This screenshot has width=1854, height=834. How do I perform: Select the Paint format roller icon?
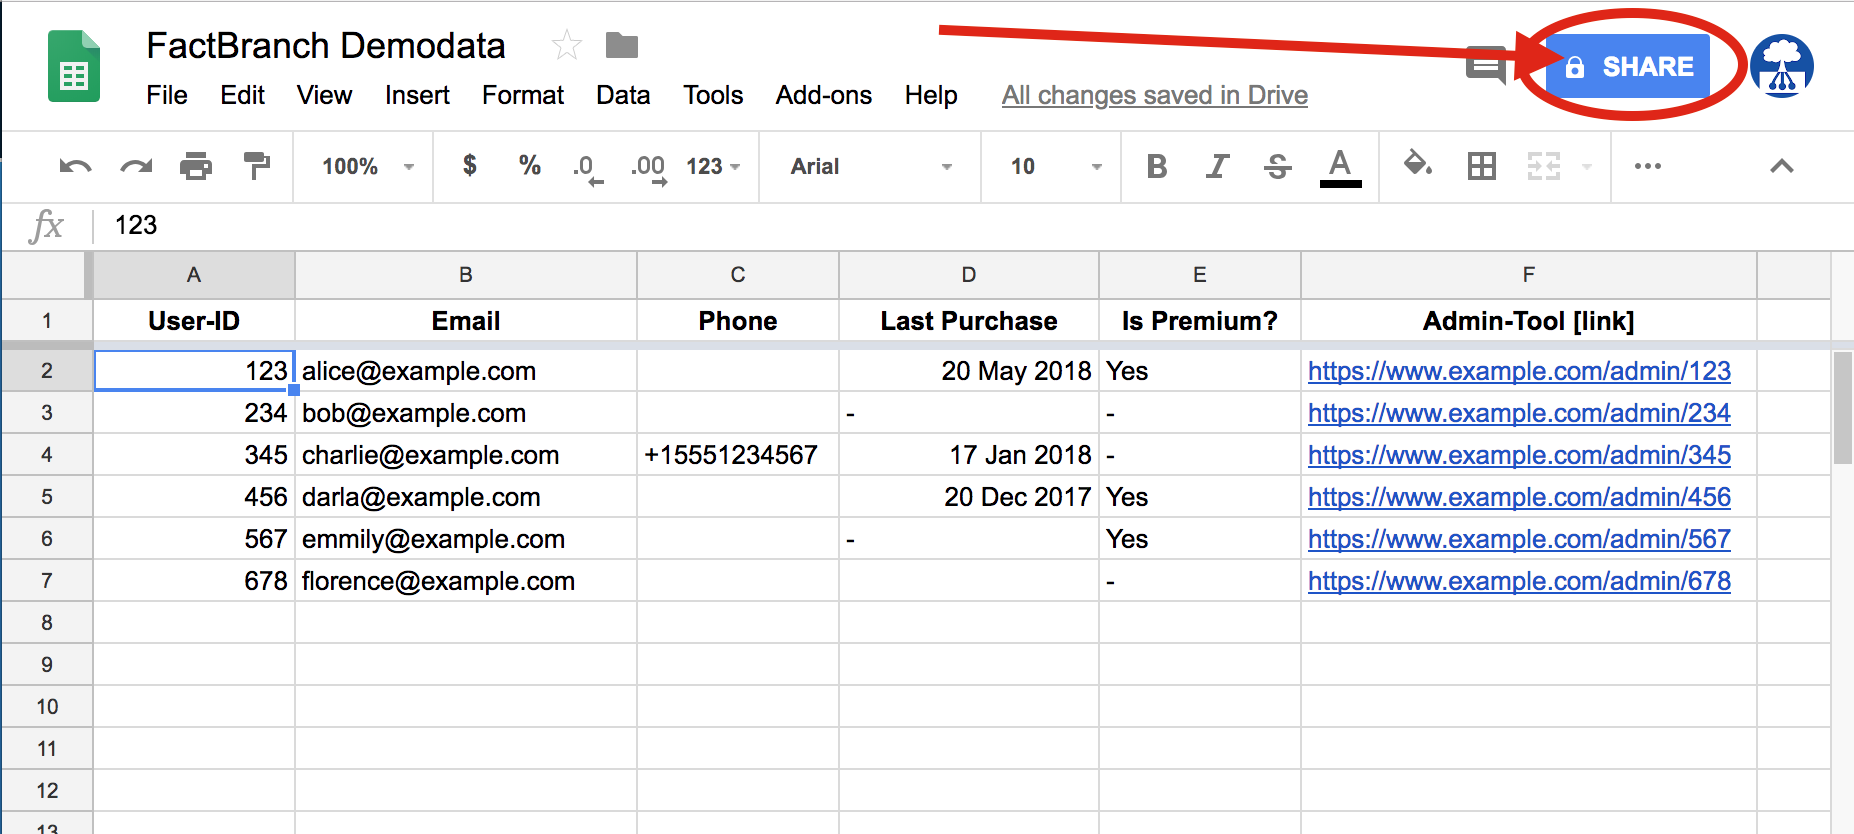click(x=257, y=166)
